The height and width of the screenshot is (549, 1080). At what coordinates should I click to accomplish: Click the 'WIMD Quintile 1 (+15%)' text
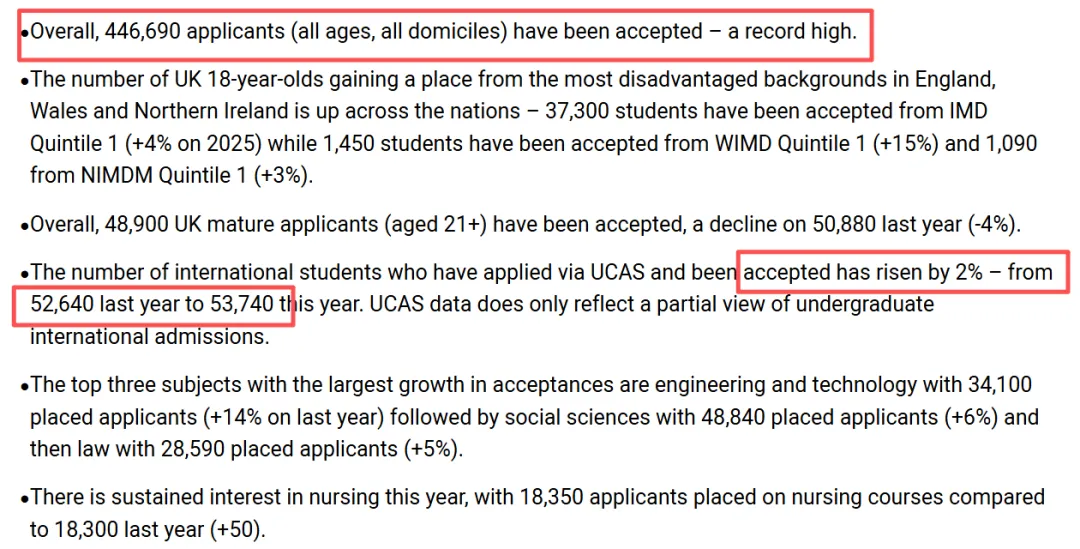coord(827,144)
